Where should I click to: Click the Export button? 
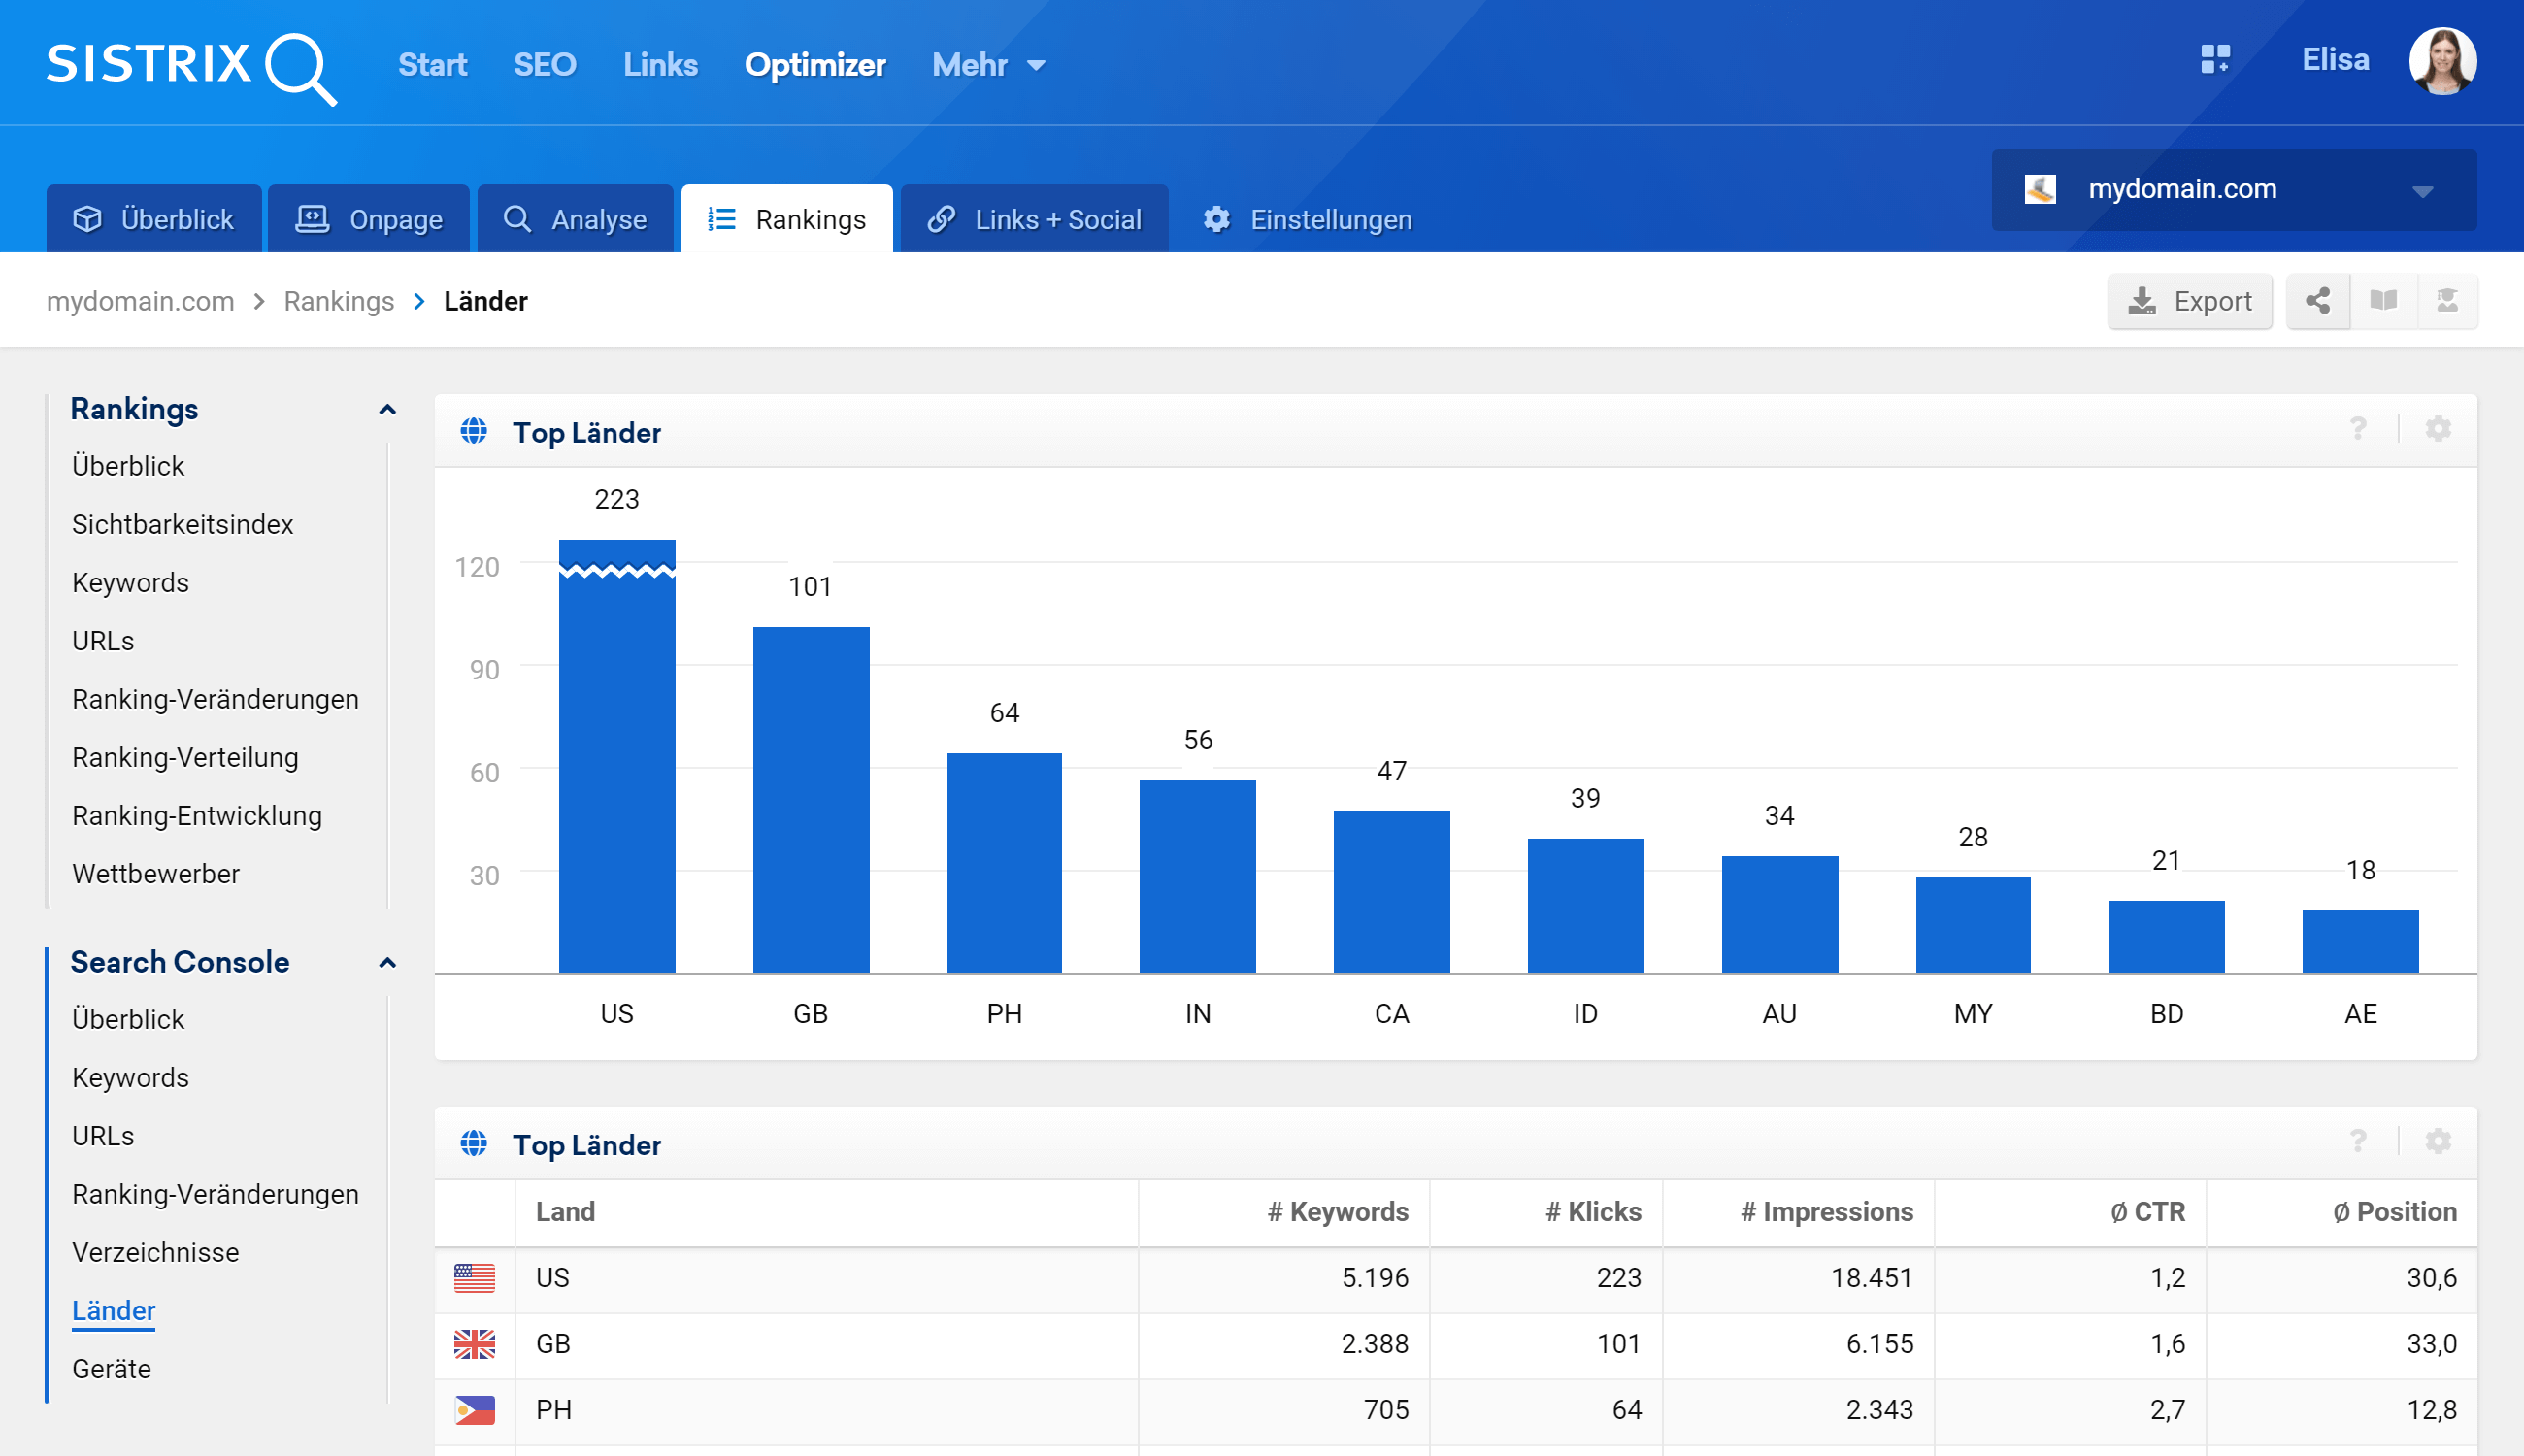[2190, 301]
